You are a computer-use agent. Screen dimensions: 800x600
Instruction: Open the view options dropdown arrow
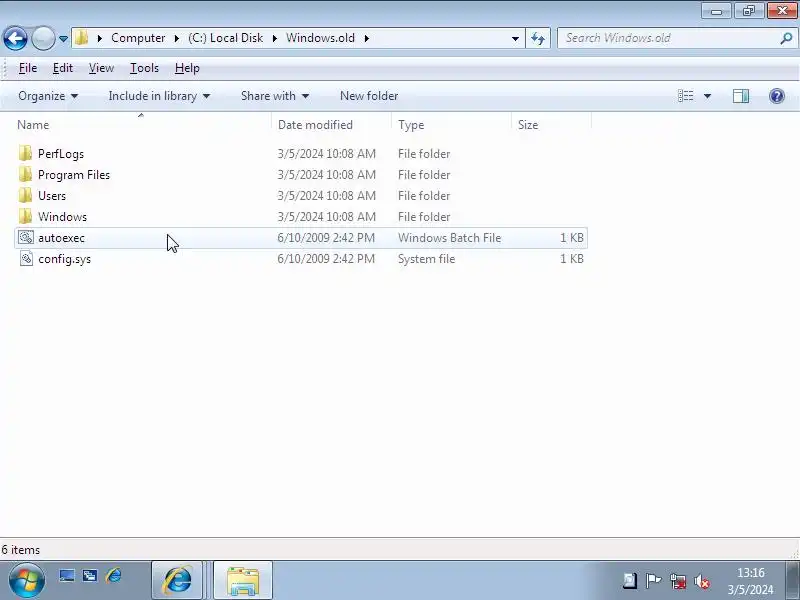pyautogui.click(x=707, y=96)
